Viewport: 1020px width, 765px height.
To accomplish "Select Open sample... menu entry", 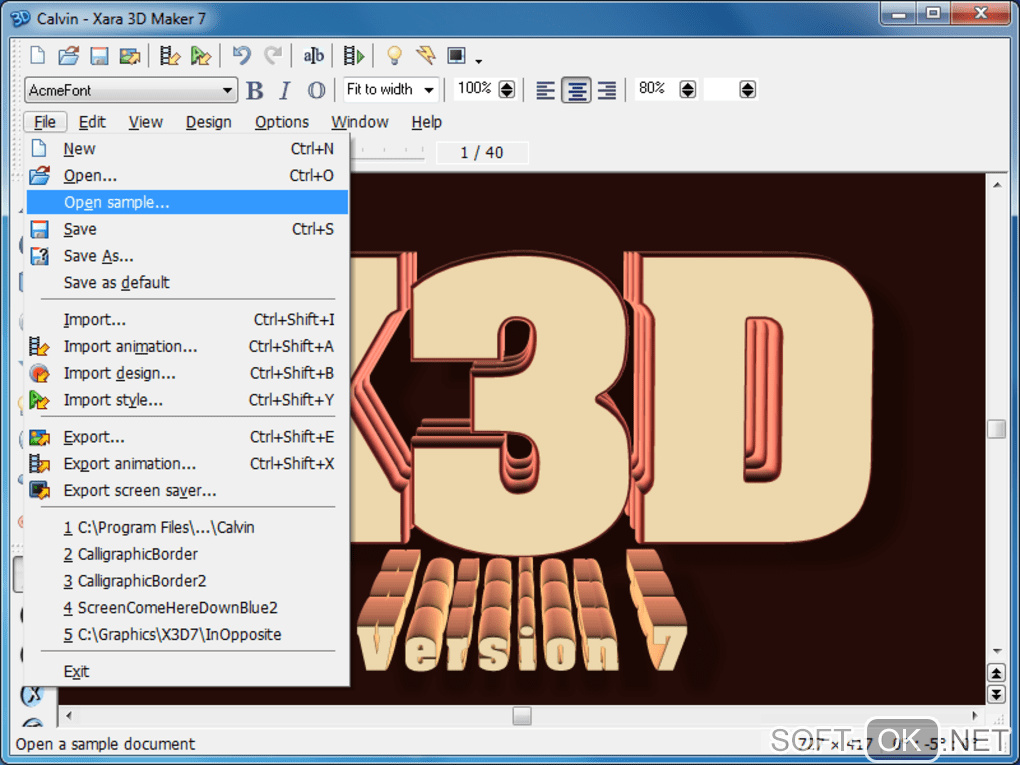I will point(187,202).
